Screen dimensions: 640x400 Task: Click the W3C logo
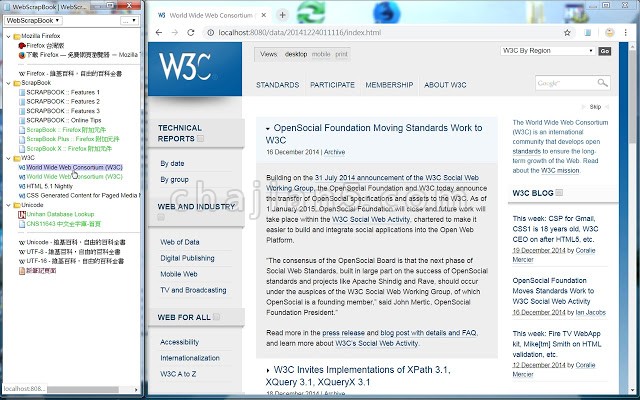[x=195, y=69]
